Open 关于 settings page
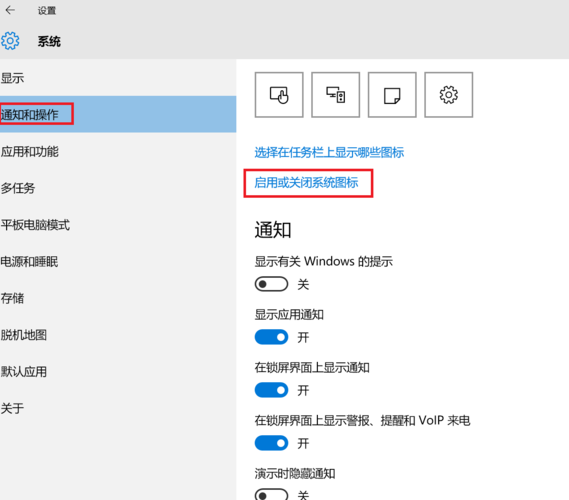This screenshot has height=500, width=569. click(118, 408)
